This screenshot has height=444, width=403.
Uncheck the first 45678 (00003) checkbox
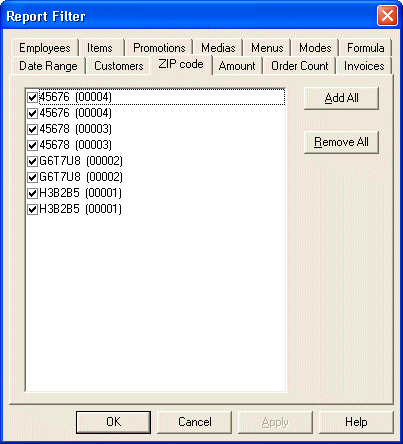32,129
